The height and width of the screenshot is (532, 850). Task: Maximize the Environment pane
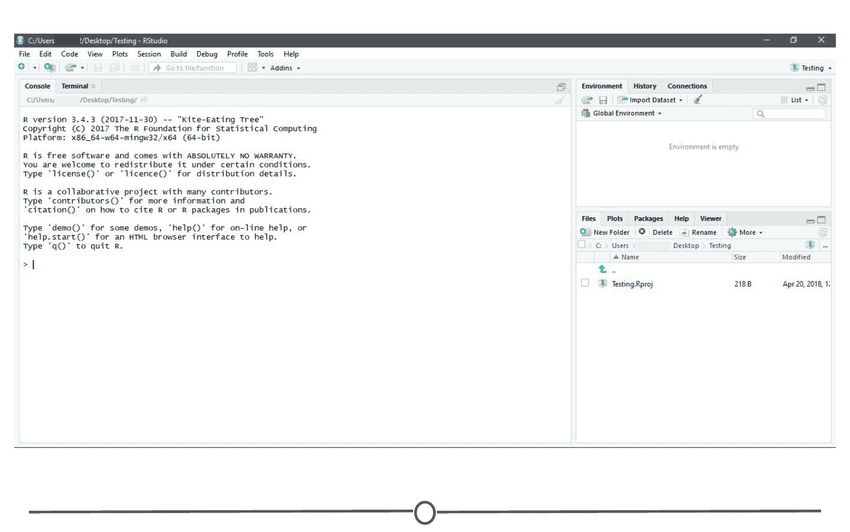click(x=822, y=87)
